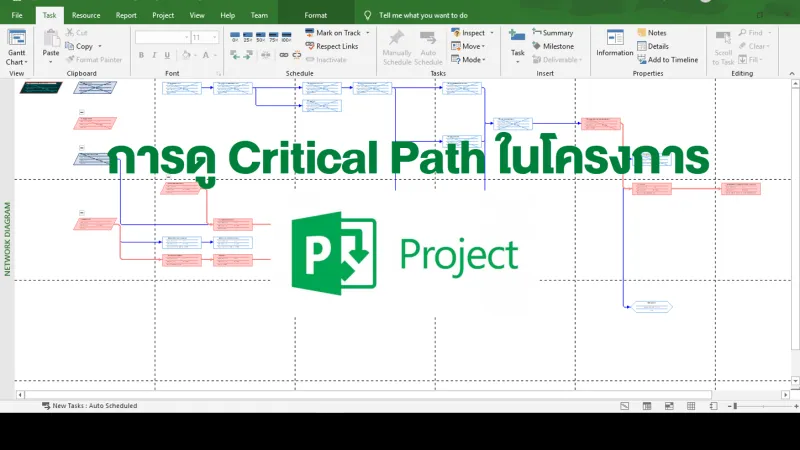Open the font size dropdown
Image resolution: width=800 pixels, height=450 pixels.
pos(214,37)
